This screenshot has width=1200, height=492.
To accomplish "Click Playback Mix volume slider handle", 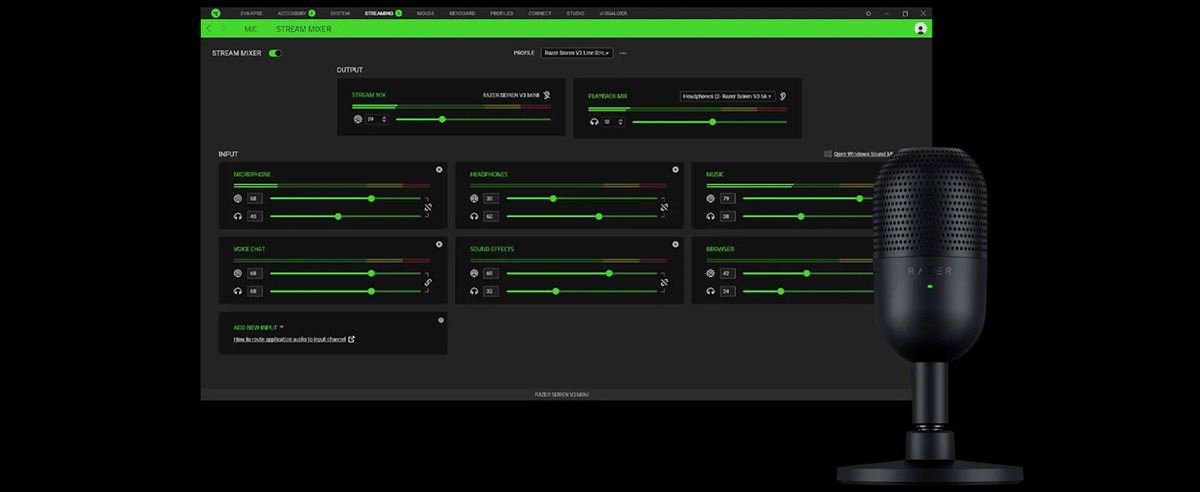I will (x=712, y=121).
